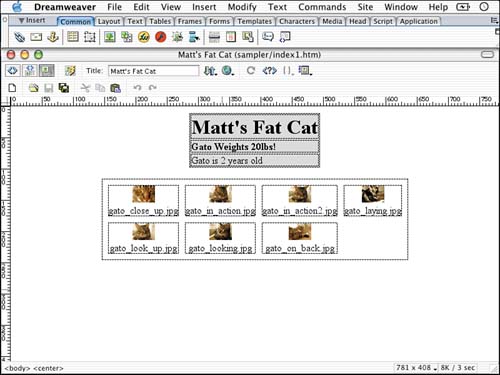The width and height of the screenshot is (500, 375).
Task: Select the Draw Layer tool
Action: tap(89, 37)
